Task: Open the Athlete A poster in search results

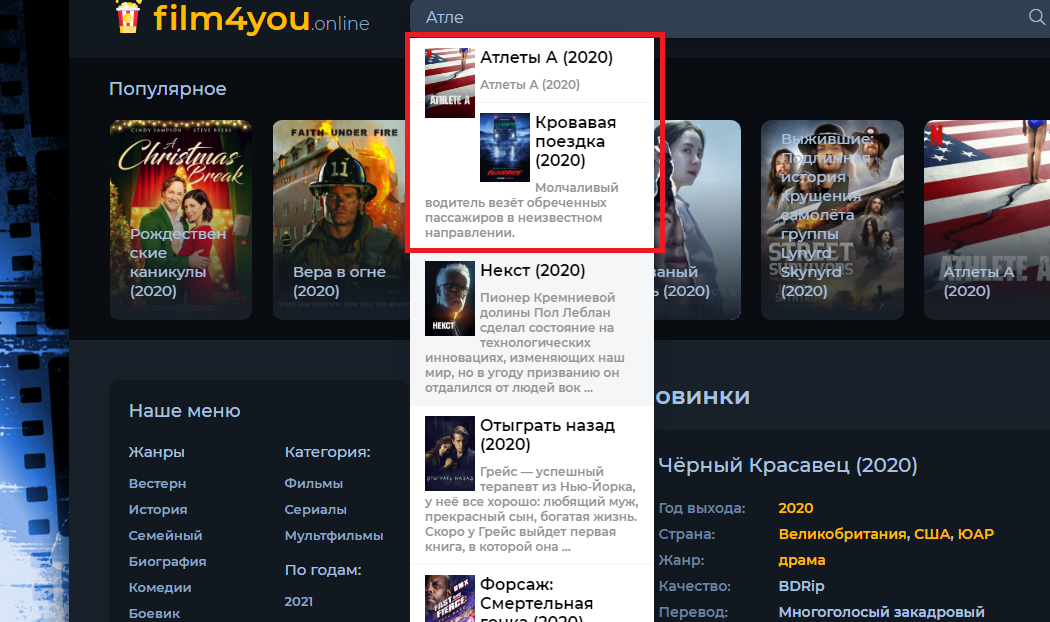Action: [450, 83]
